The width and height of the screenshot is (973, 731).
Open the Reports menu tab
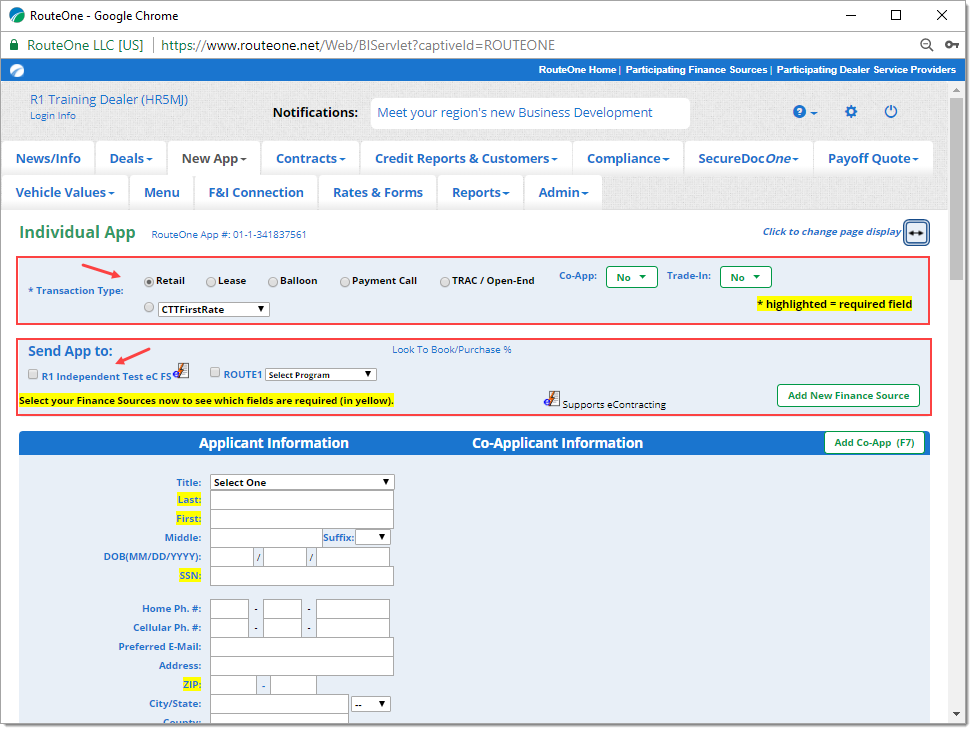(x=480, y=192)
